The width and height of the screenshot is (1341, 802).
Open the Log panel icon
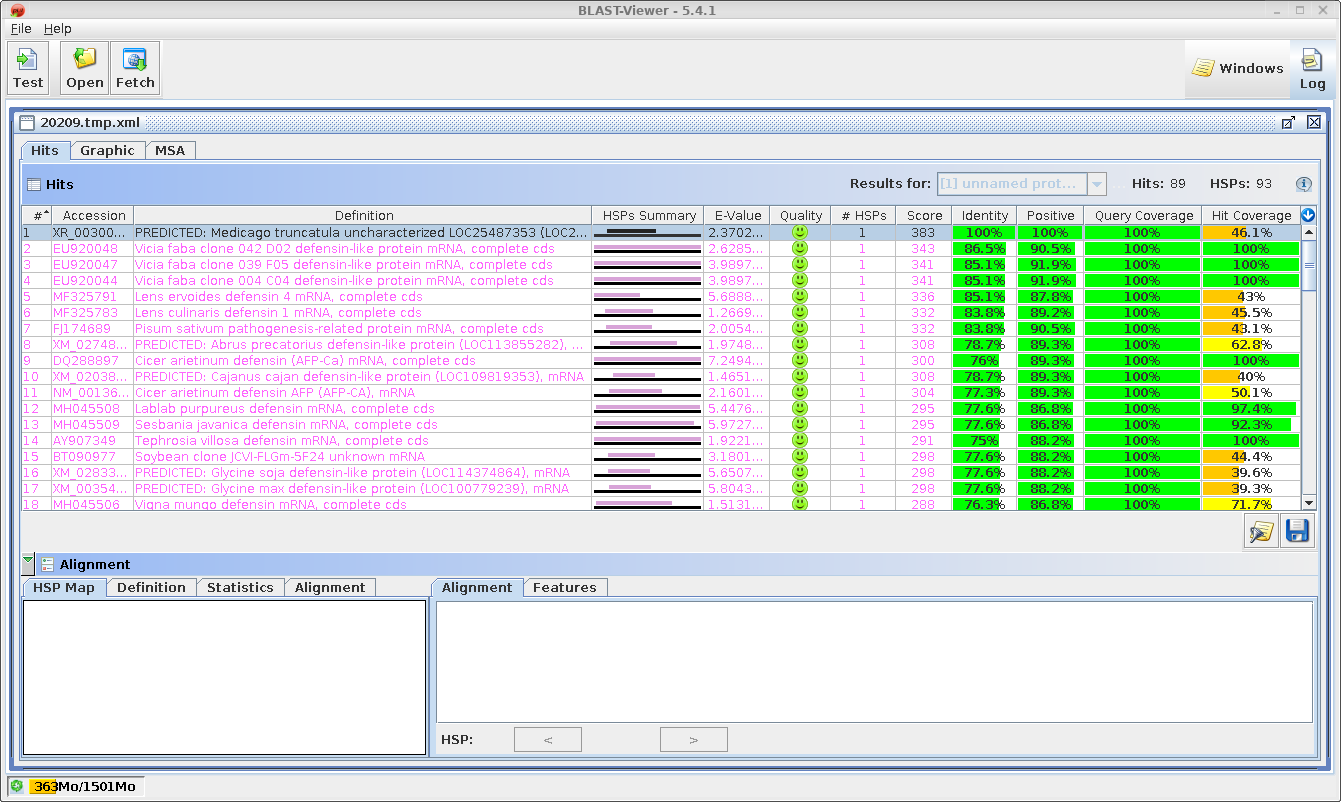coord(1312,69)
